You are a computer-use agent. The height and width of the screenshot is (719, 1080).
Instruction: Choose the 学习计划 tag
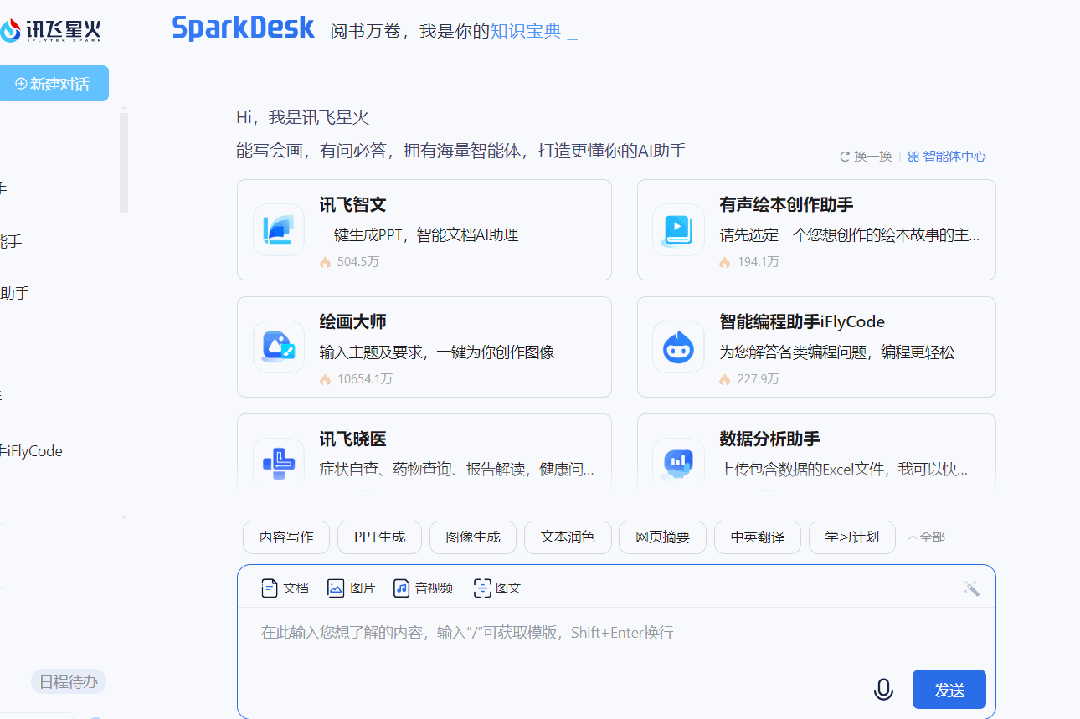click(852, 537)
